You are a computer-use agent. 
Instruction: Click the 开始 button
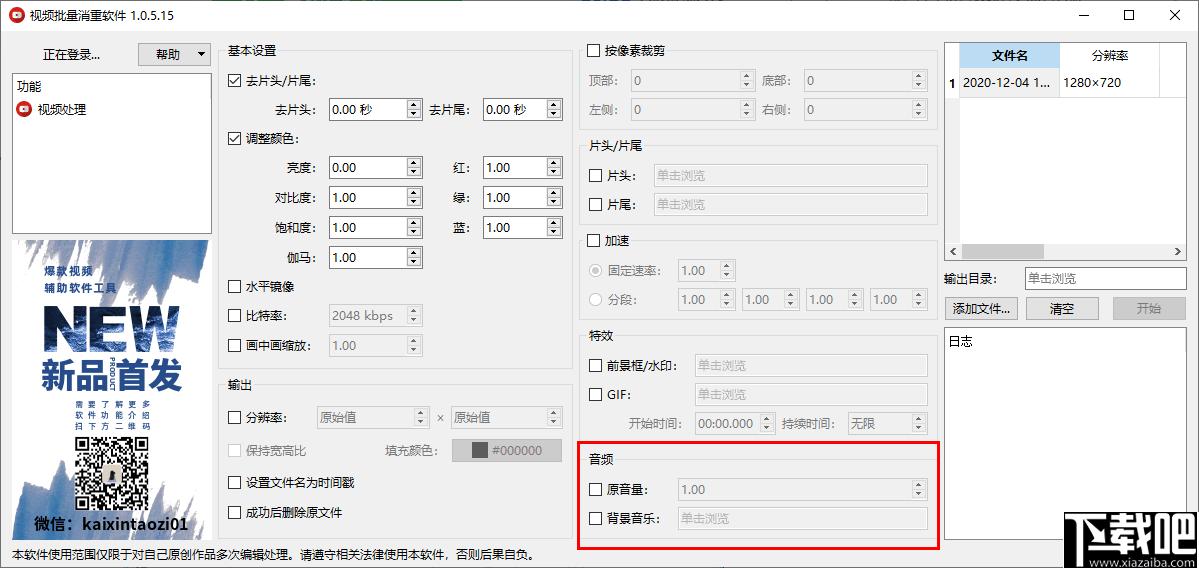coord(1149,309)
